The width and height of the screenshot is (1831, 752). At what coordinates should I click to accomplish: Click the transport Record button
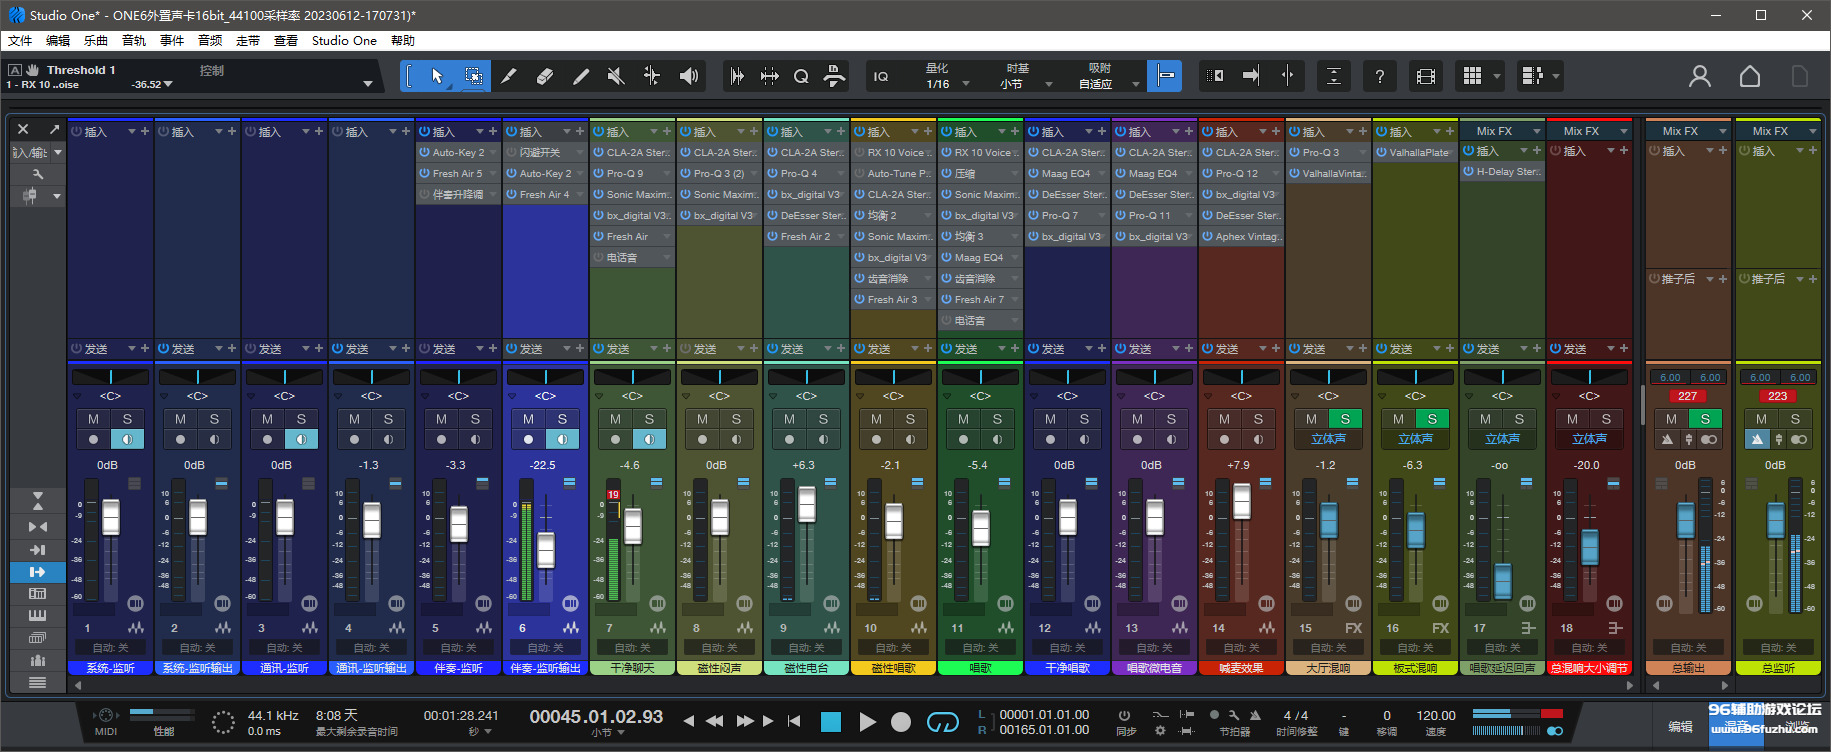901,722
